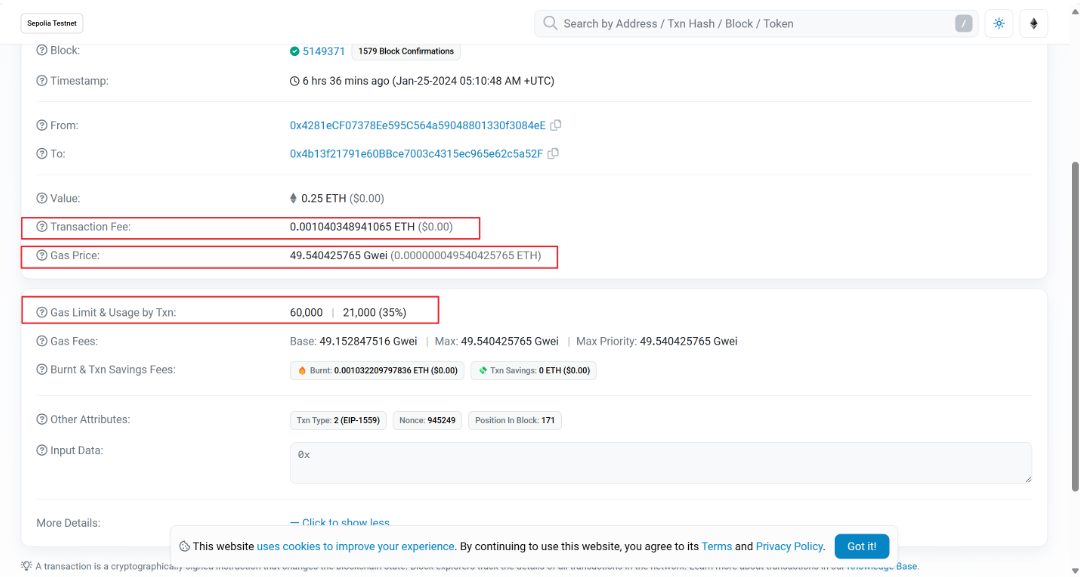This screenshot has width=1080, height=577.
Task: Click the help icon next to From
Action: (41, 125)
